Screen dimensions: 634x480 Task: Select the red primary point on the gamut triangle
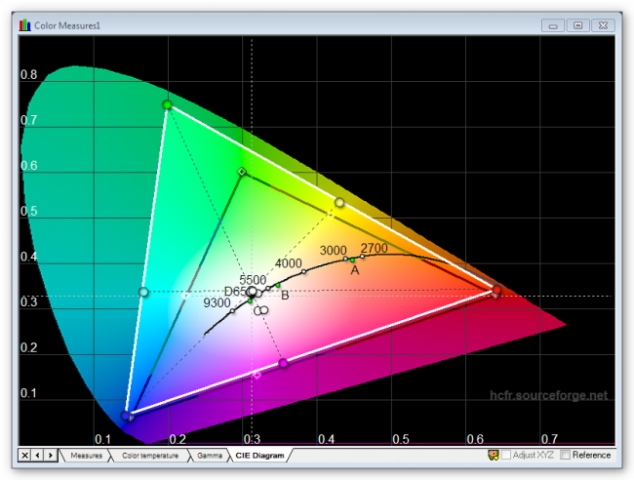point(496,291)
